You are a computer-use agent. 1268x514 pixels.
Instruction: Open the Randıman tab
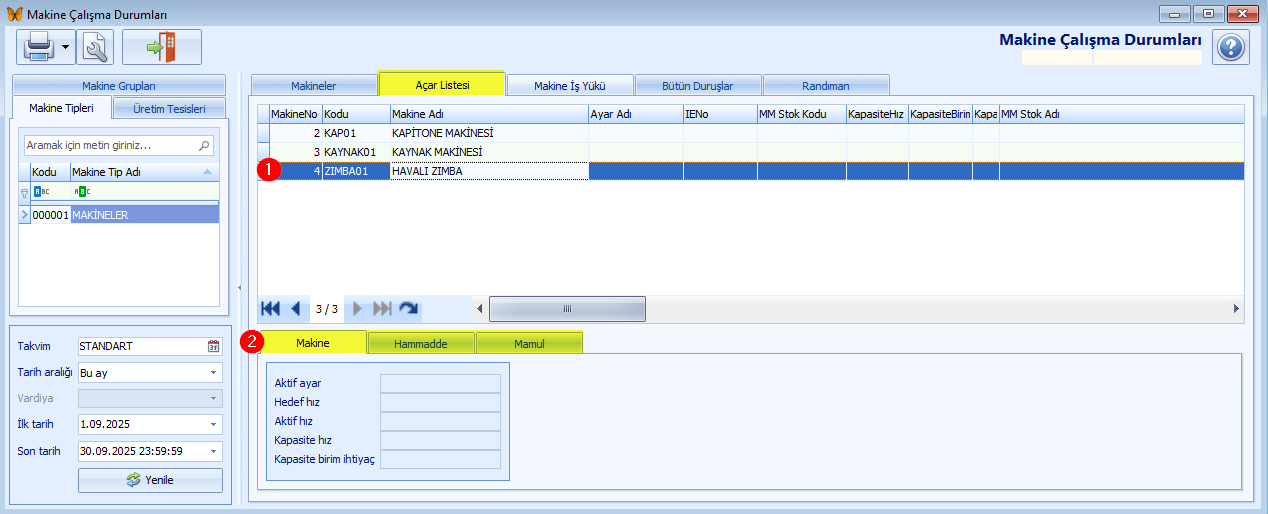tap(825, 86)
